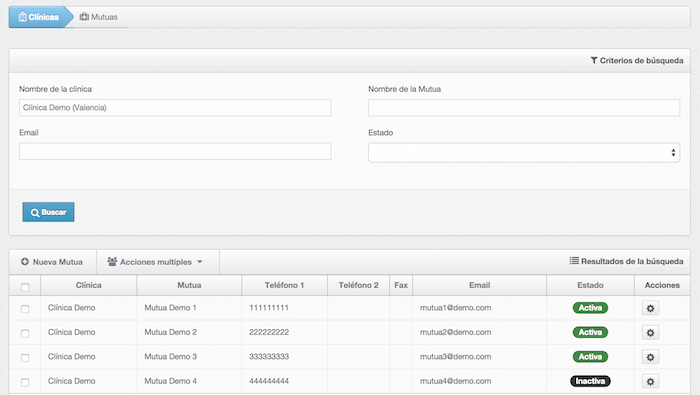Click the Clínica column header
This screenshot has width=700, height=395.
click(x=88, y=285)
